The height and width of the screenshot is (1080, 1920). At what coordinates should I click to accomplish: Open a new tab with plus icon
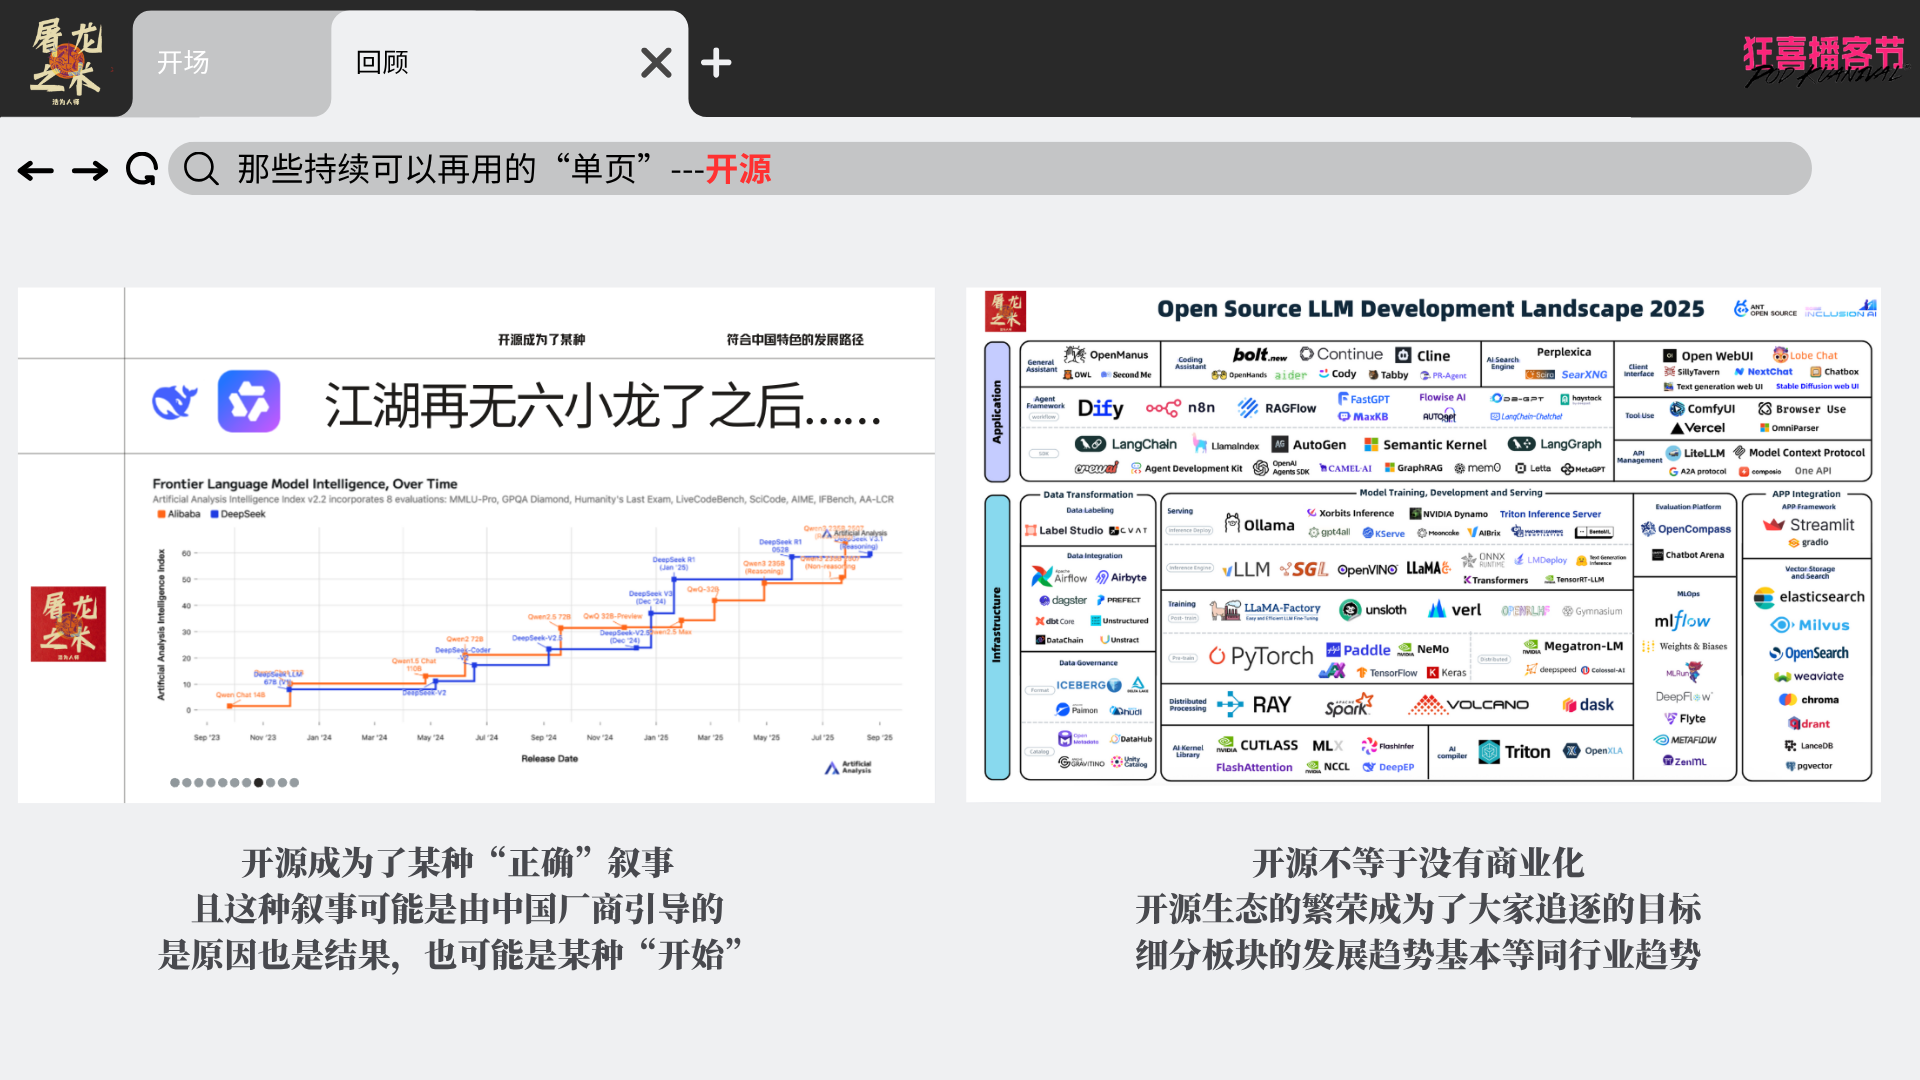(716, 63)
